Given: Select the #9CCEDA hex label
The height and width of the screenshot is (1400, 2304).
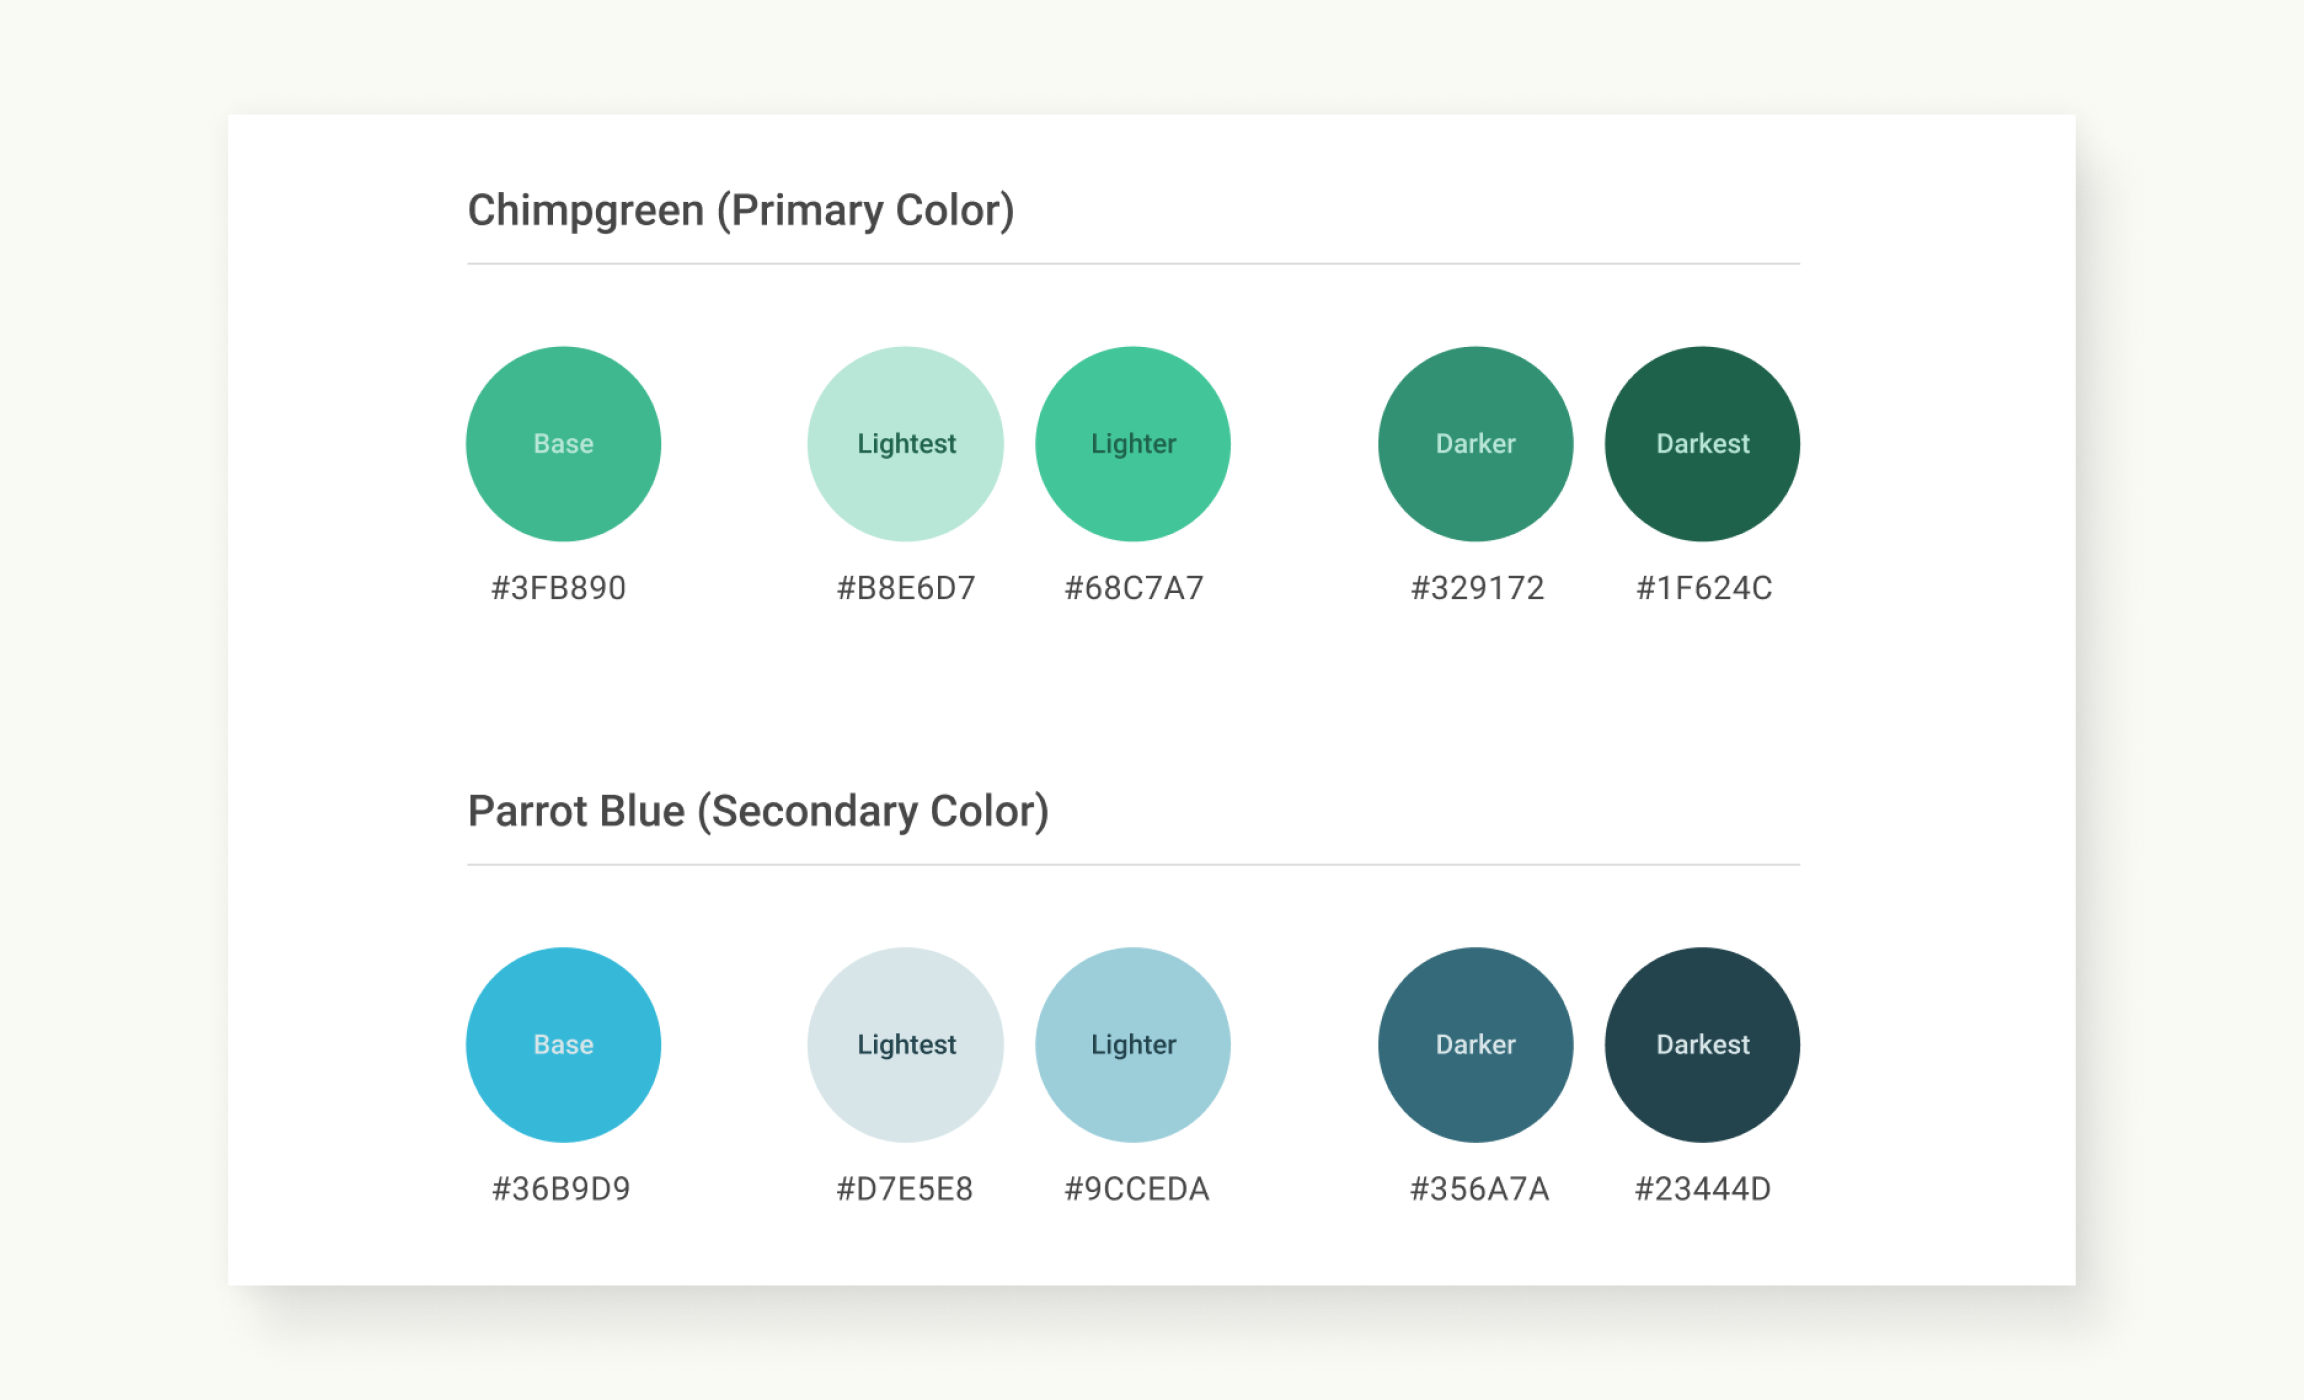Looking at the screenshot, I should coord(1137,1189).
